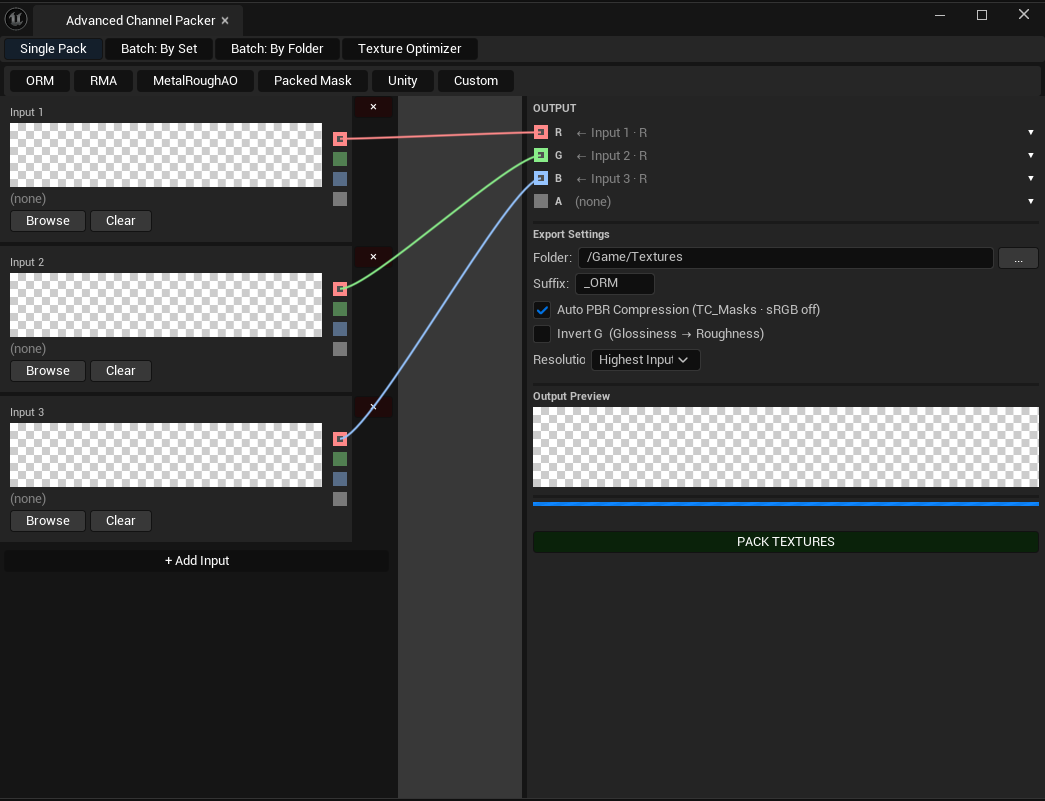The width and height of the screenshot is (1045, 801).
Task: Click Input 3 green channel pin
Action: click(x=340, y=458)
